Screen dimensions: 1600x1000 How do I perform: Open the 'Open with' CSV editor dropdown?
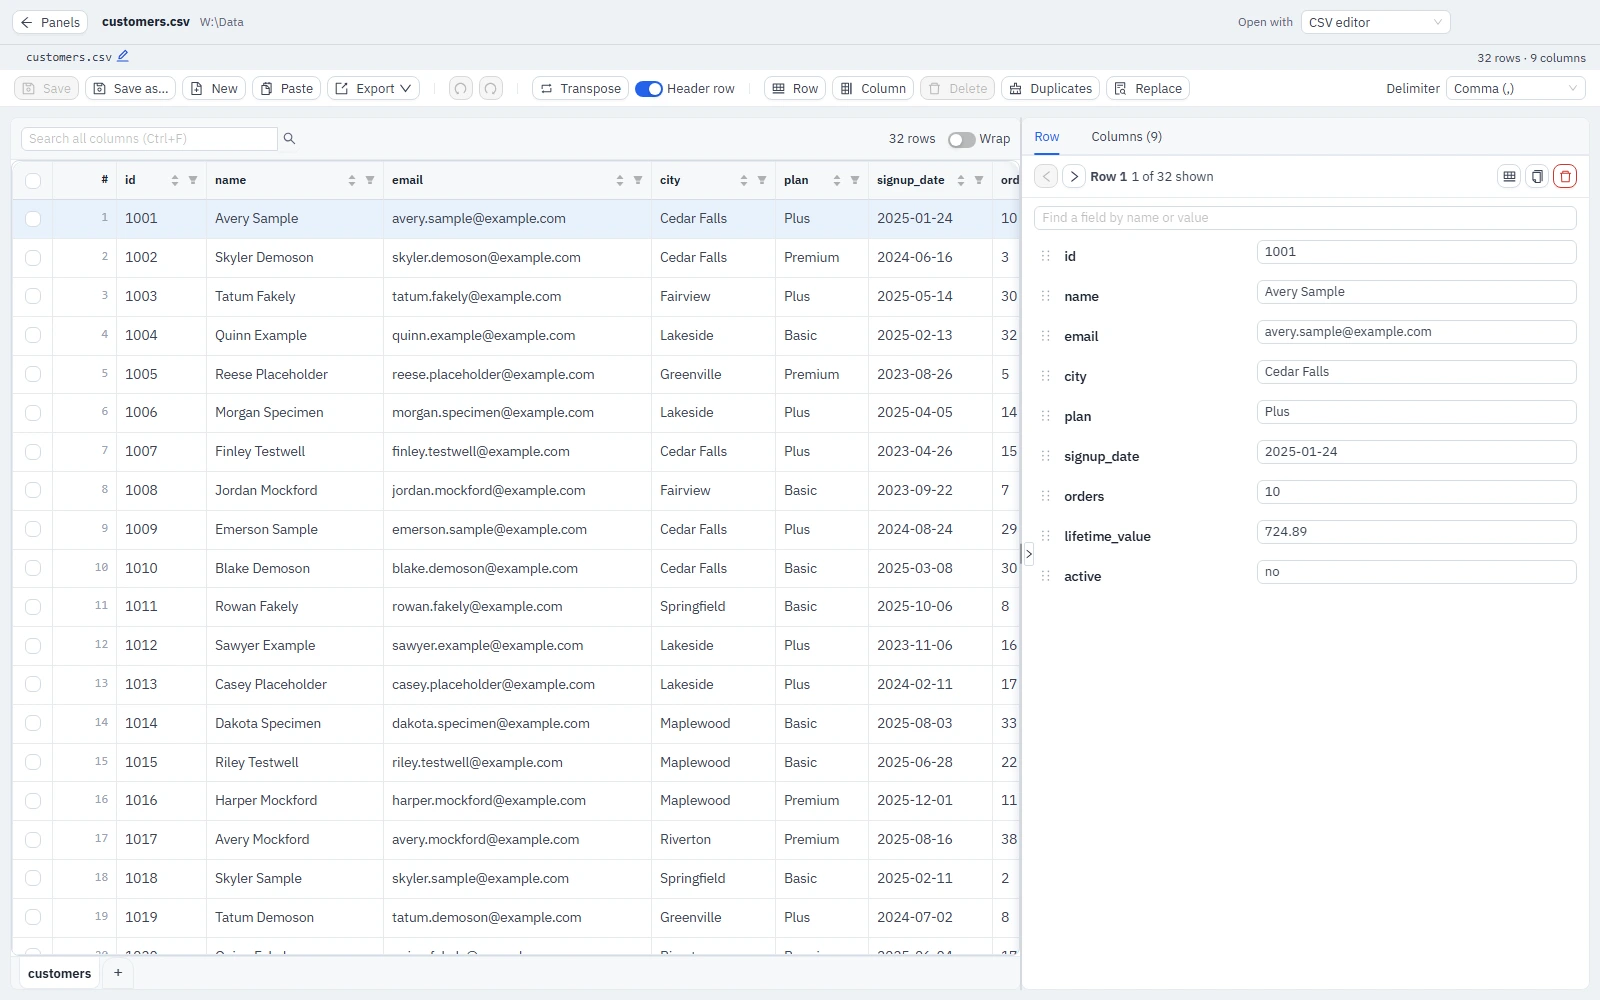(1375, 22)
